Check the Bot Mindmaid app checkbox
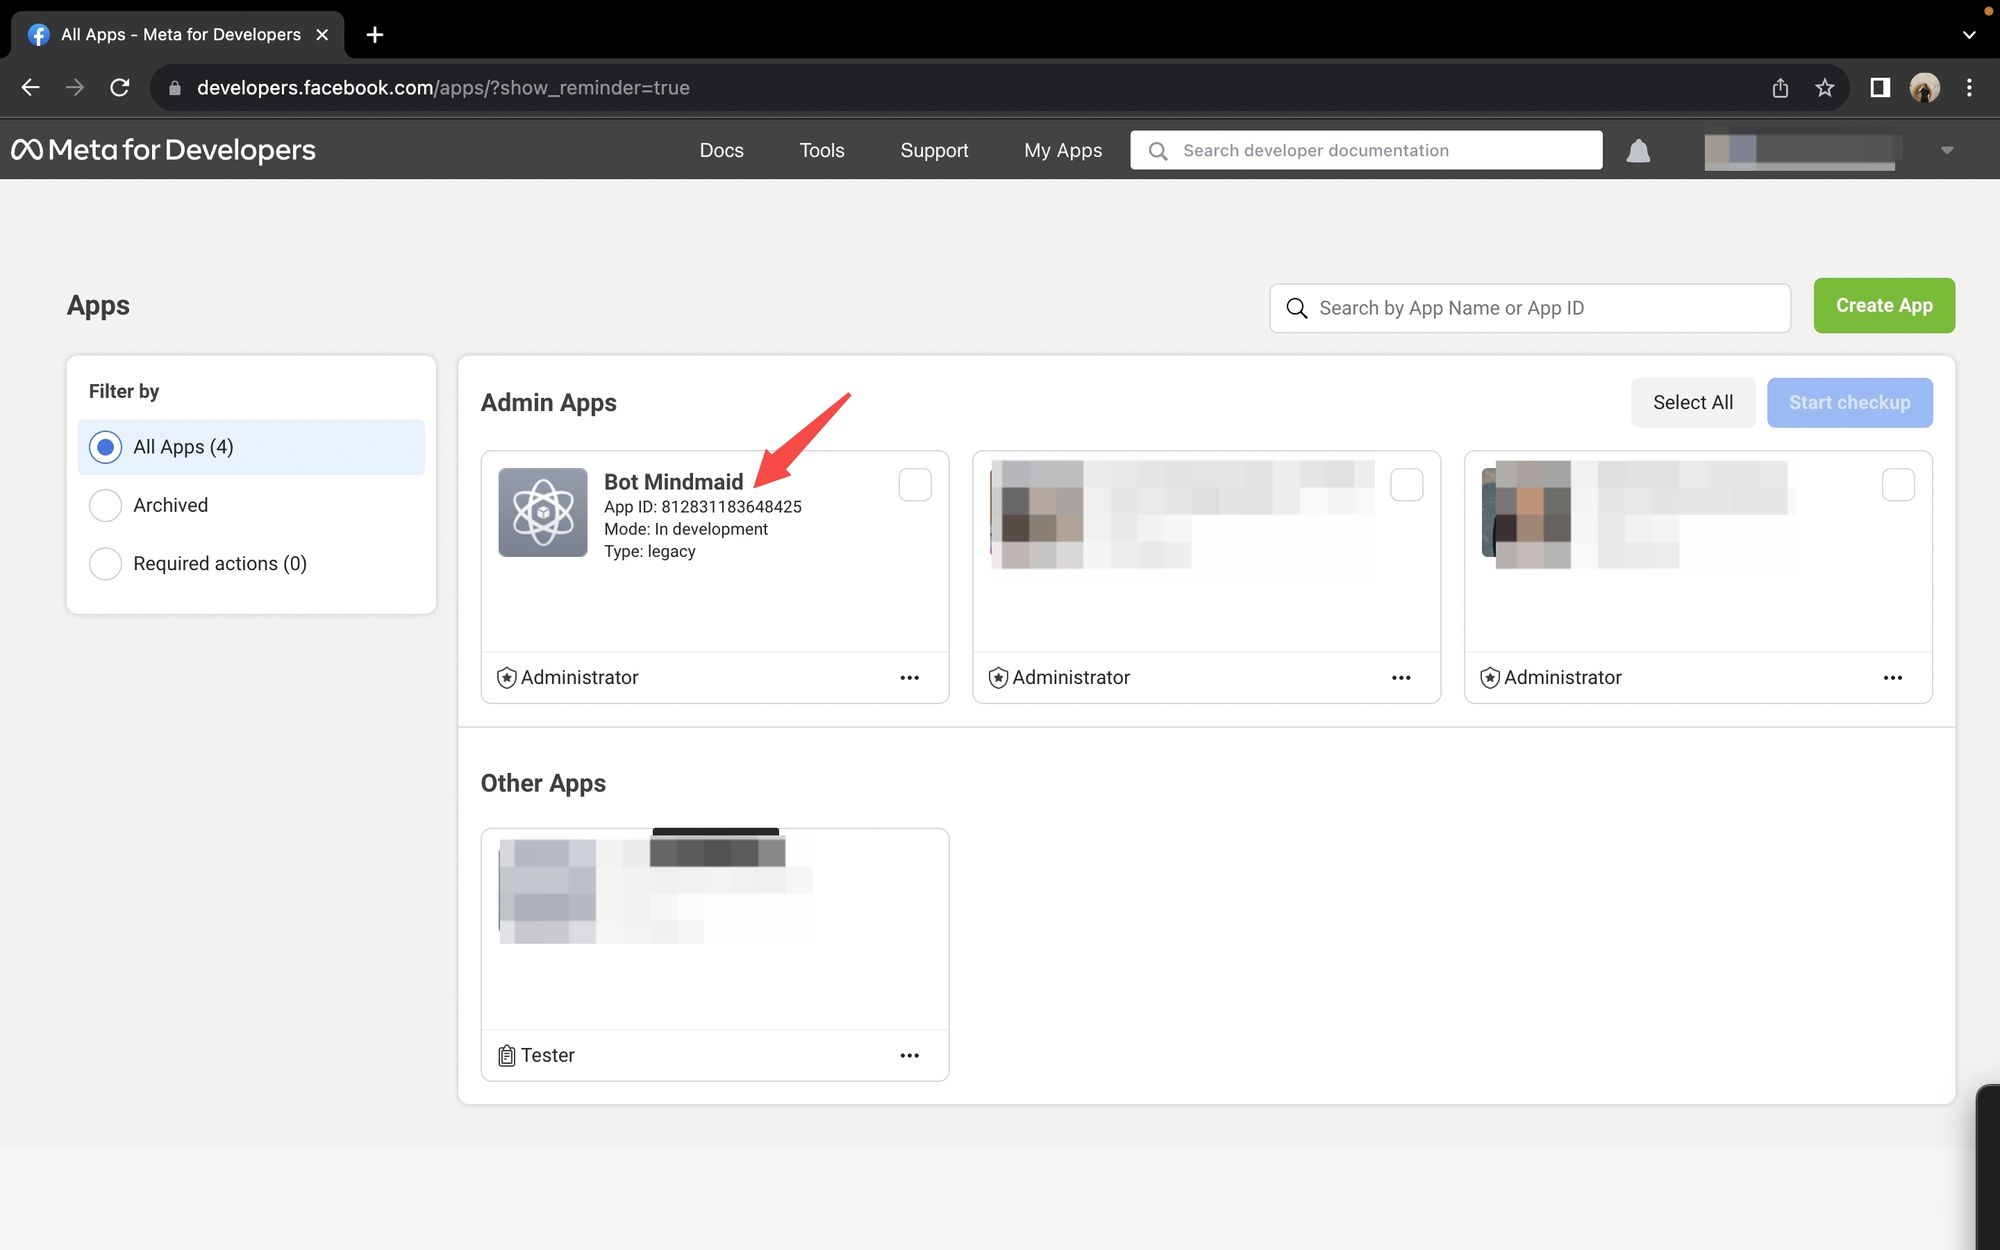The image size is (2000, 1250). [x=915, y=485]
